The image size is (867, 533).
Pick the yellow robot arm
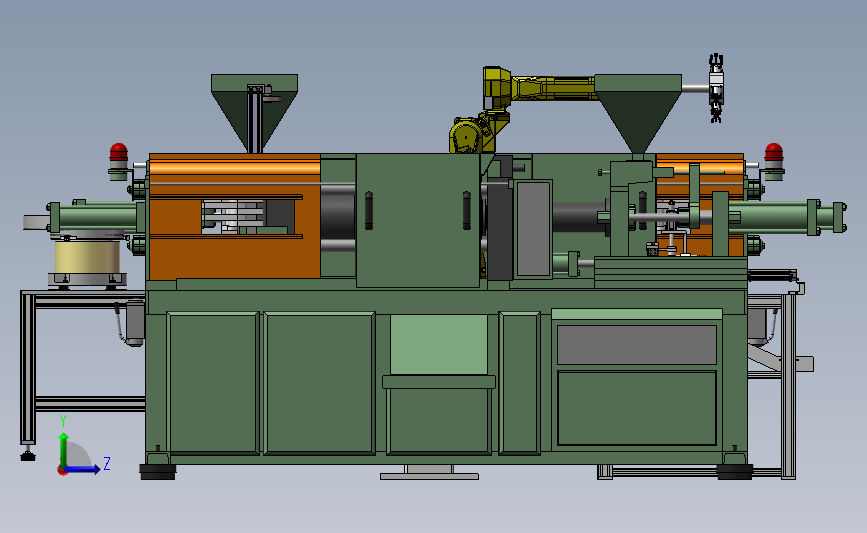pos(553,88)
